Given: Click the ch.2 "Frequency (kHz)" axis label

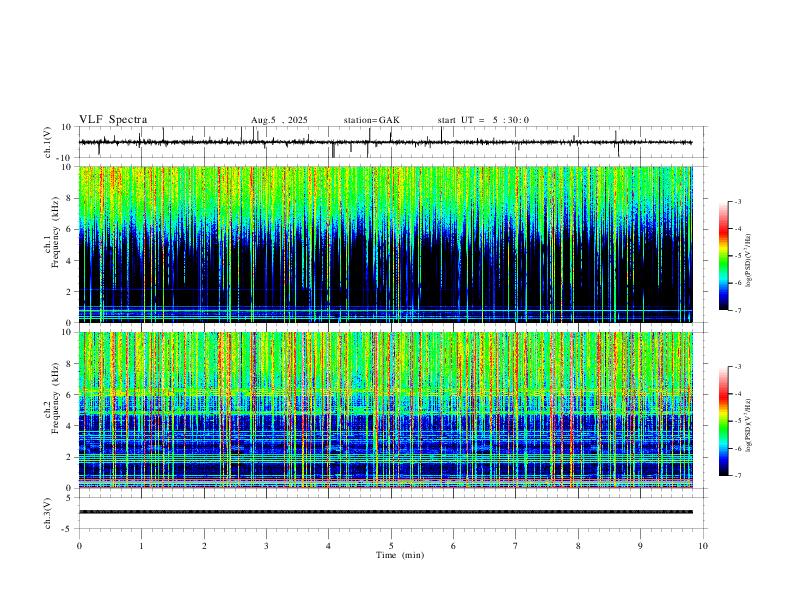Looking at the screenshot, I should pos(55,398).
